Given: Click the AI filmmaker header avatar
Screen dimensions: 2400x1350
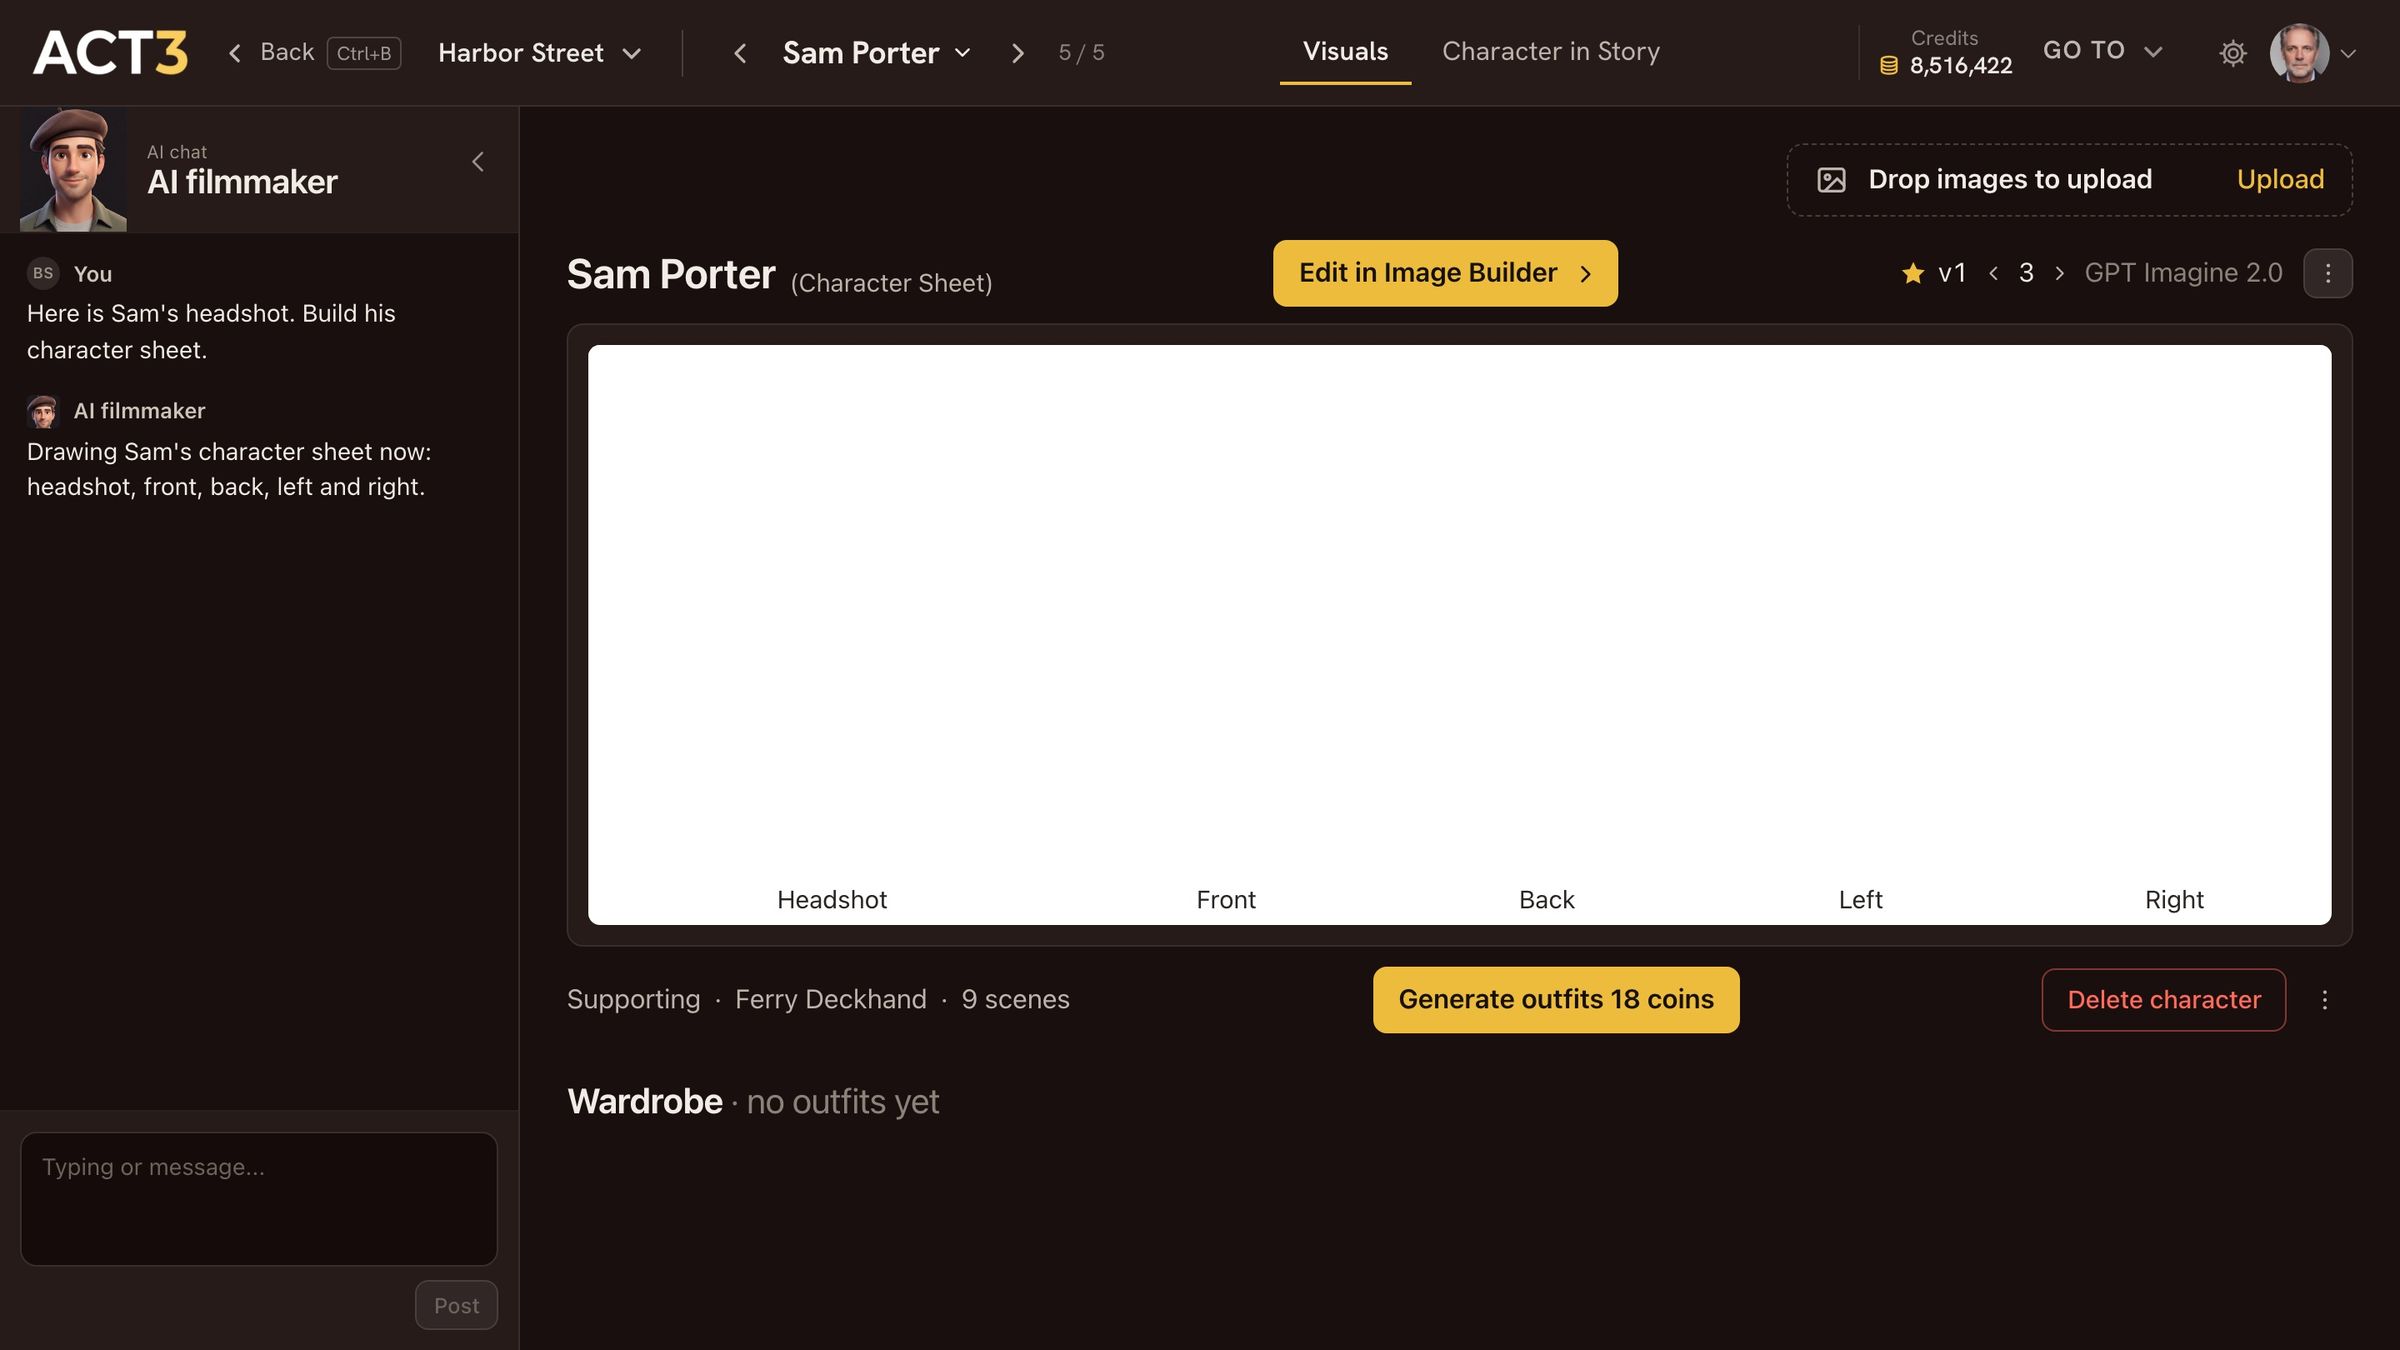Looking at the screenshot, I should pyautogui.click(x=74, y=169).
